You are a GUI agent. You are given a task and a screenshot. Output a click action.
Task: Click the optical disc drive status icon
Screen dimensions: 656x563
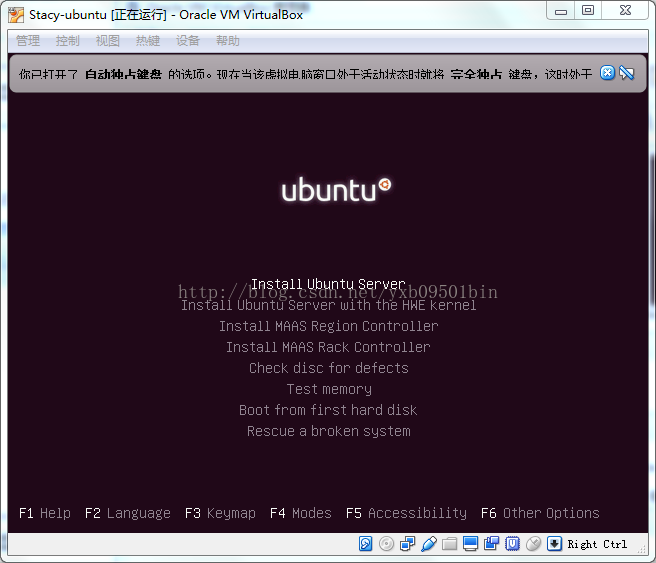coord(386,544)
